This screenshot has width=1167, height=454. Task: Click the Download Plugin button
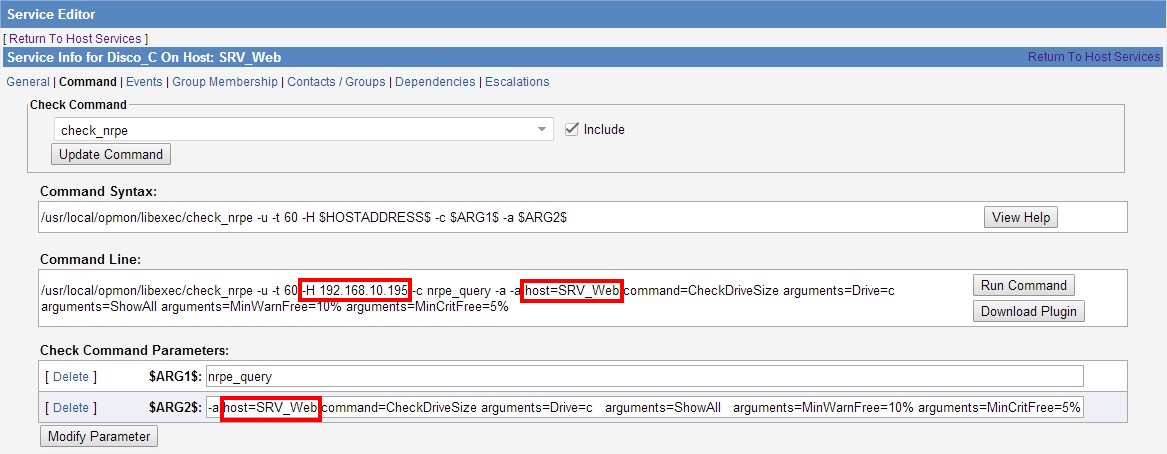tap(1028, 311)
